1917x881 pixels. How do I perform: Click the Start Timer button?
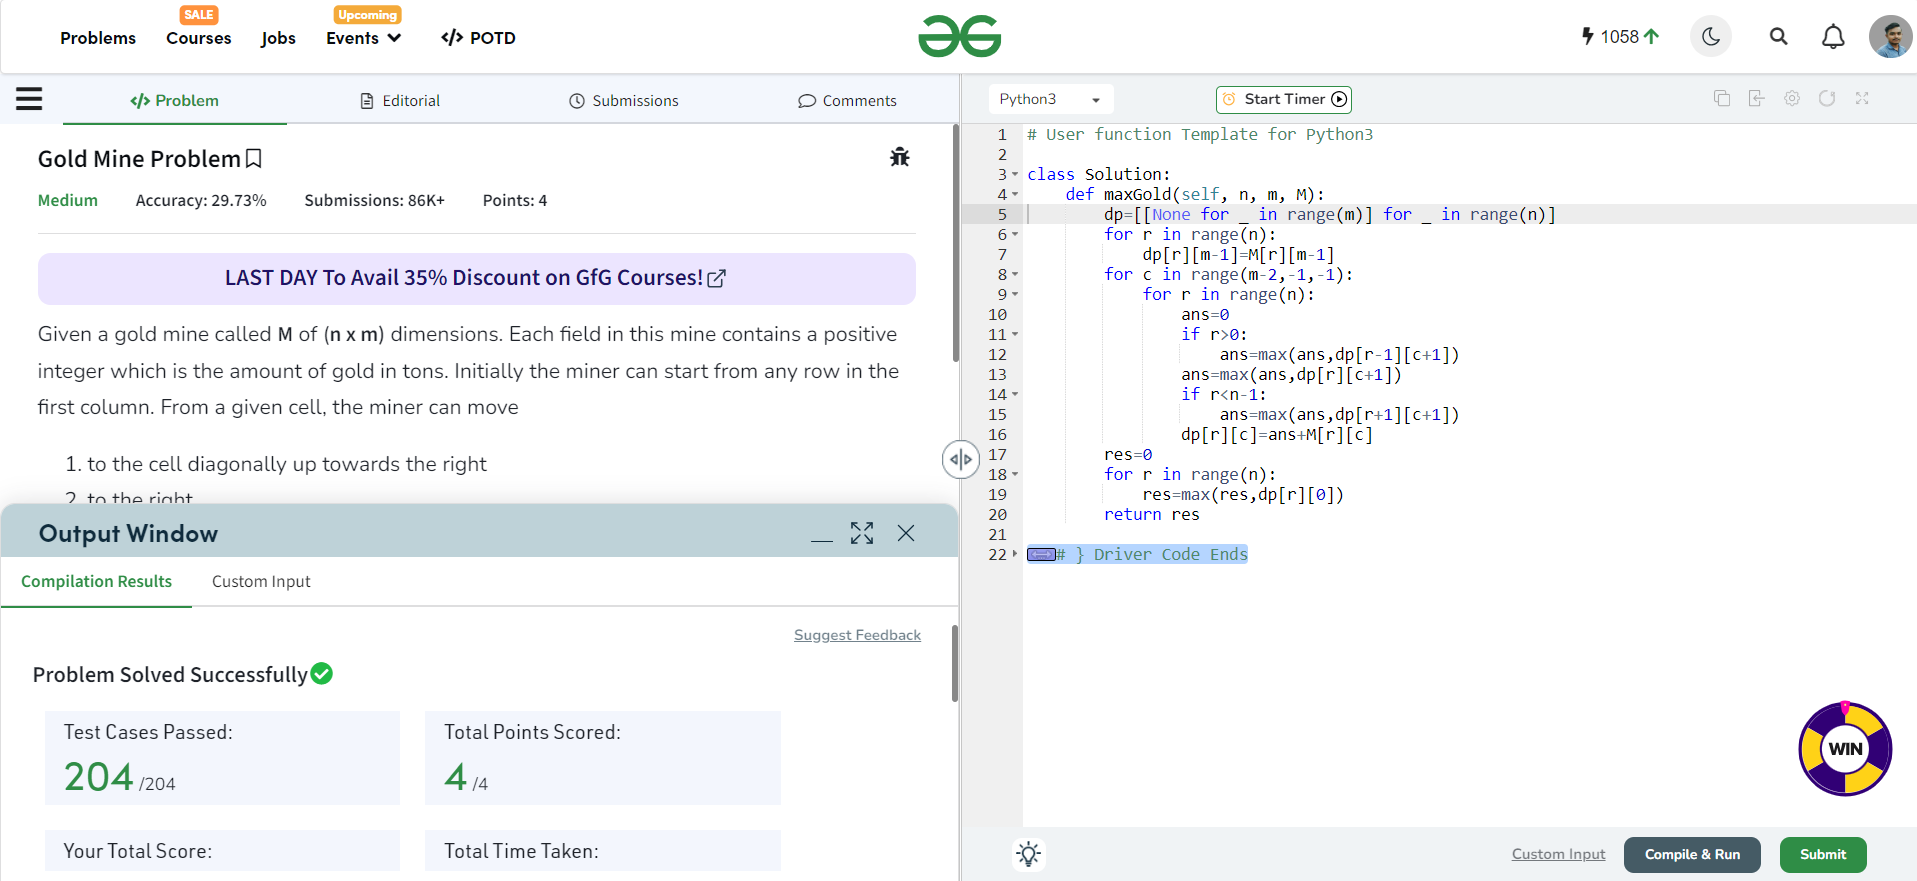[1284, 99]
